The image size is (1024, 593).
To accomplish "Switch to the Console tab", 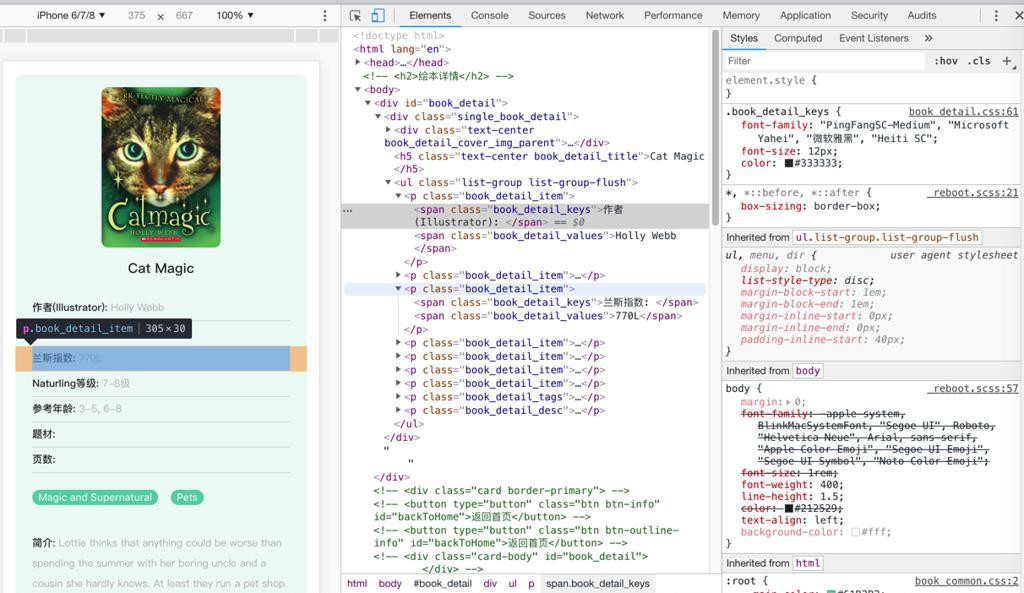I will tap(489, 16).
